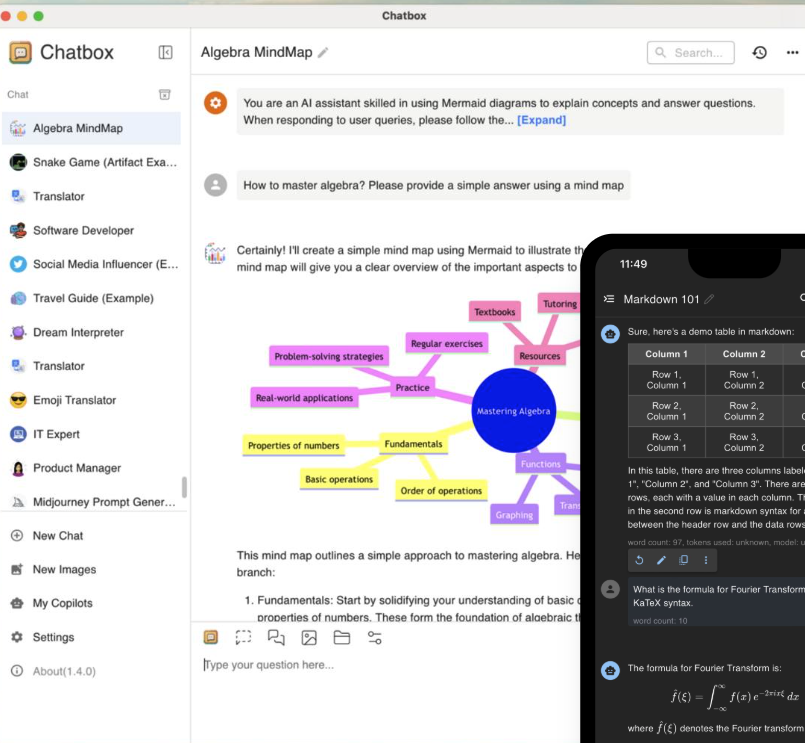Open the Emoji Translator chat
805x743 pixels.
coord(91,400)
